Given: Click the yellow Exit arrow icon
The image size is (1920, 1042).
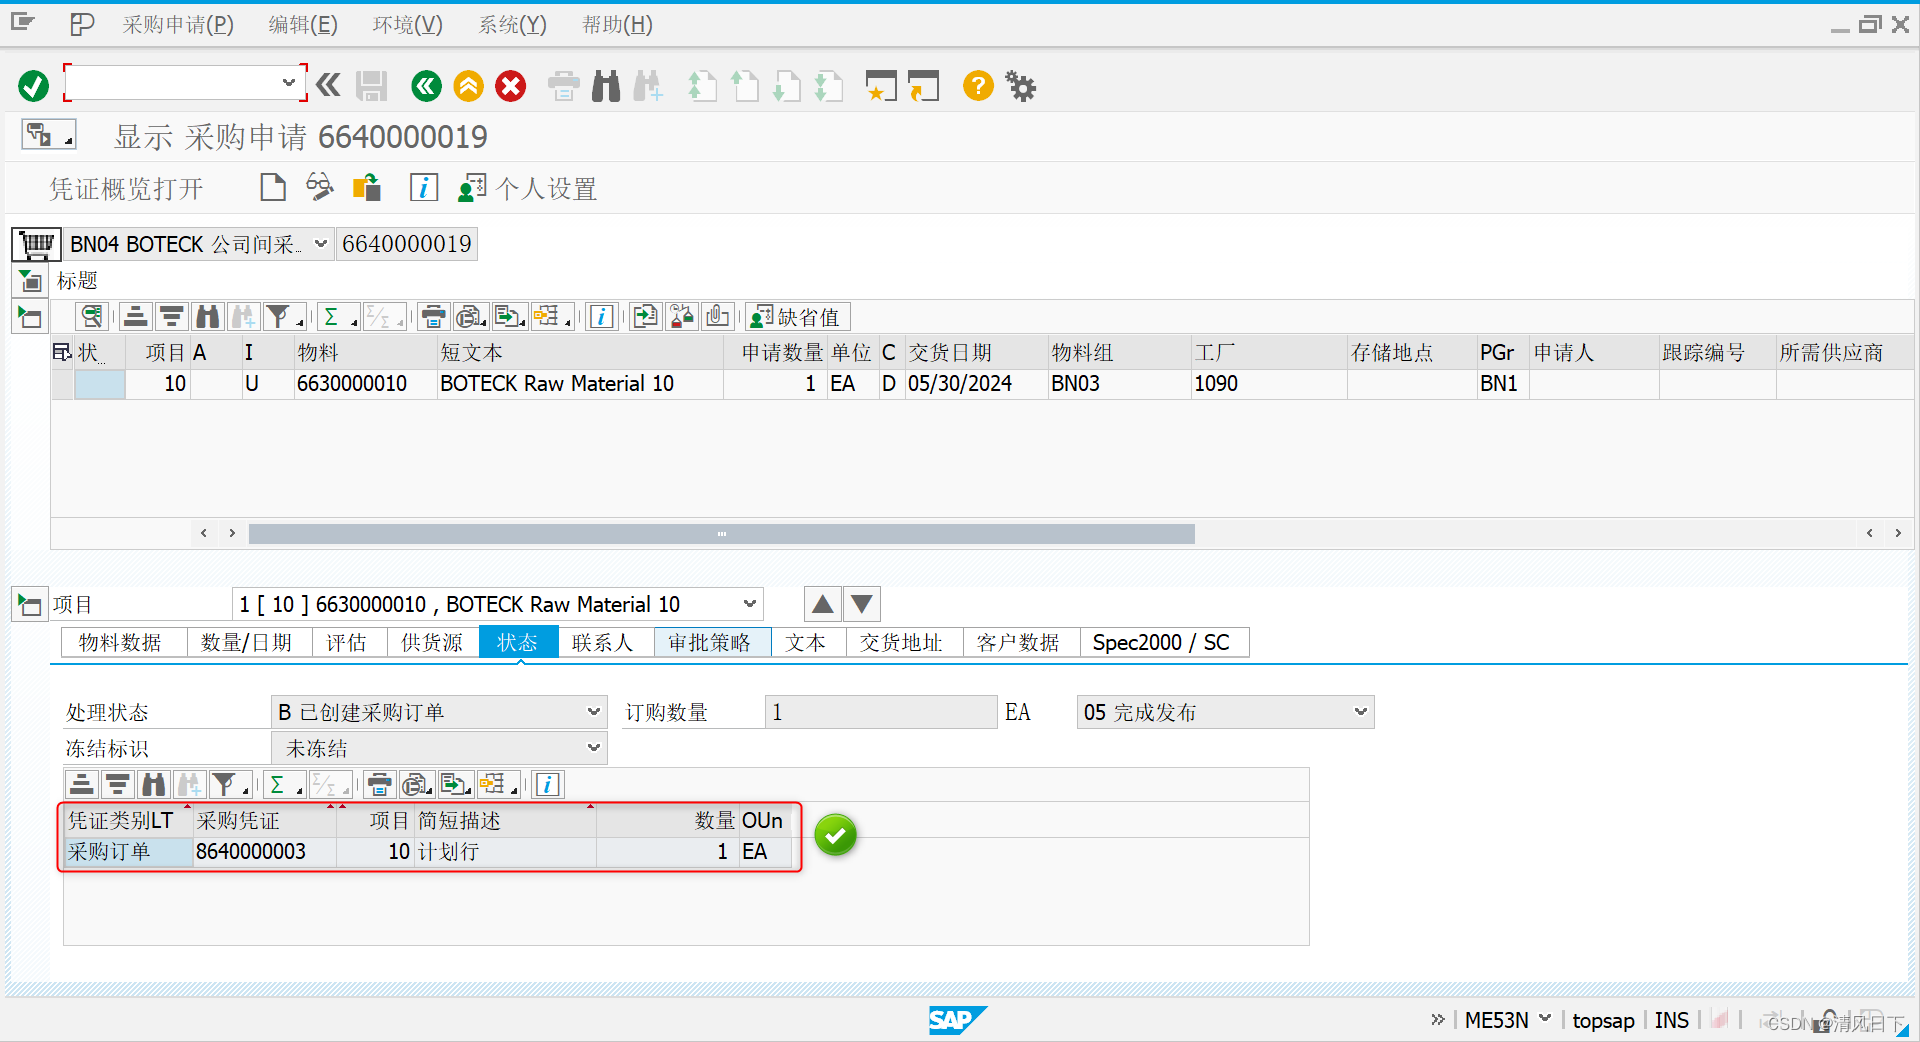Looking at the screenshot, I should coord(468,86).
